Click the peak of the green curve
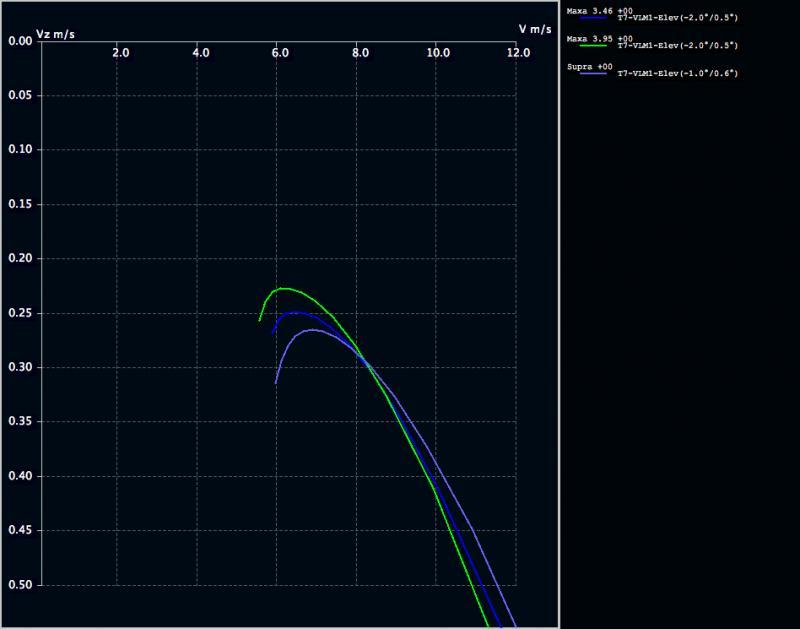Screen dimensions: 800x629 click(x=283, y=288)
